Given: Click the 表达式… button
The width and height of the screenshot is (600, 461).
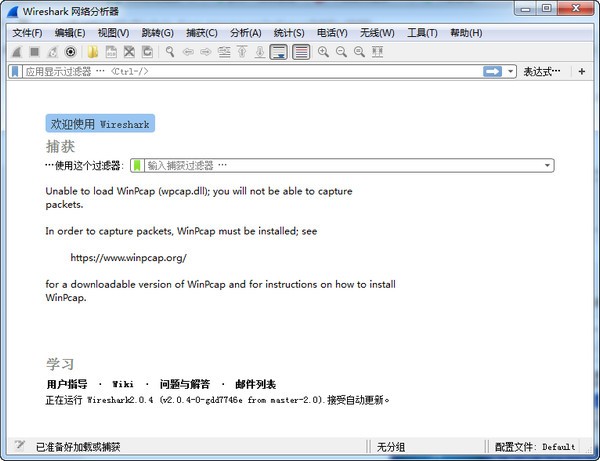Looking at the screenshot, I should 544,72.
